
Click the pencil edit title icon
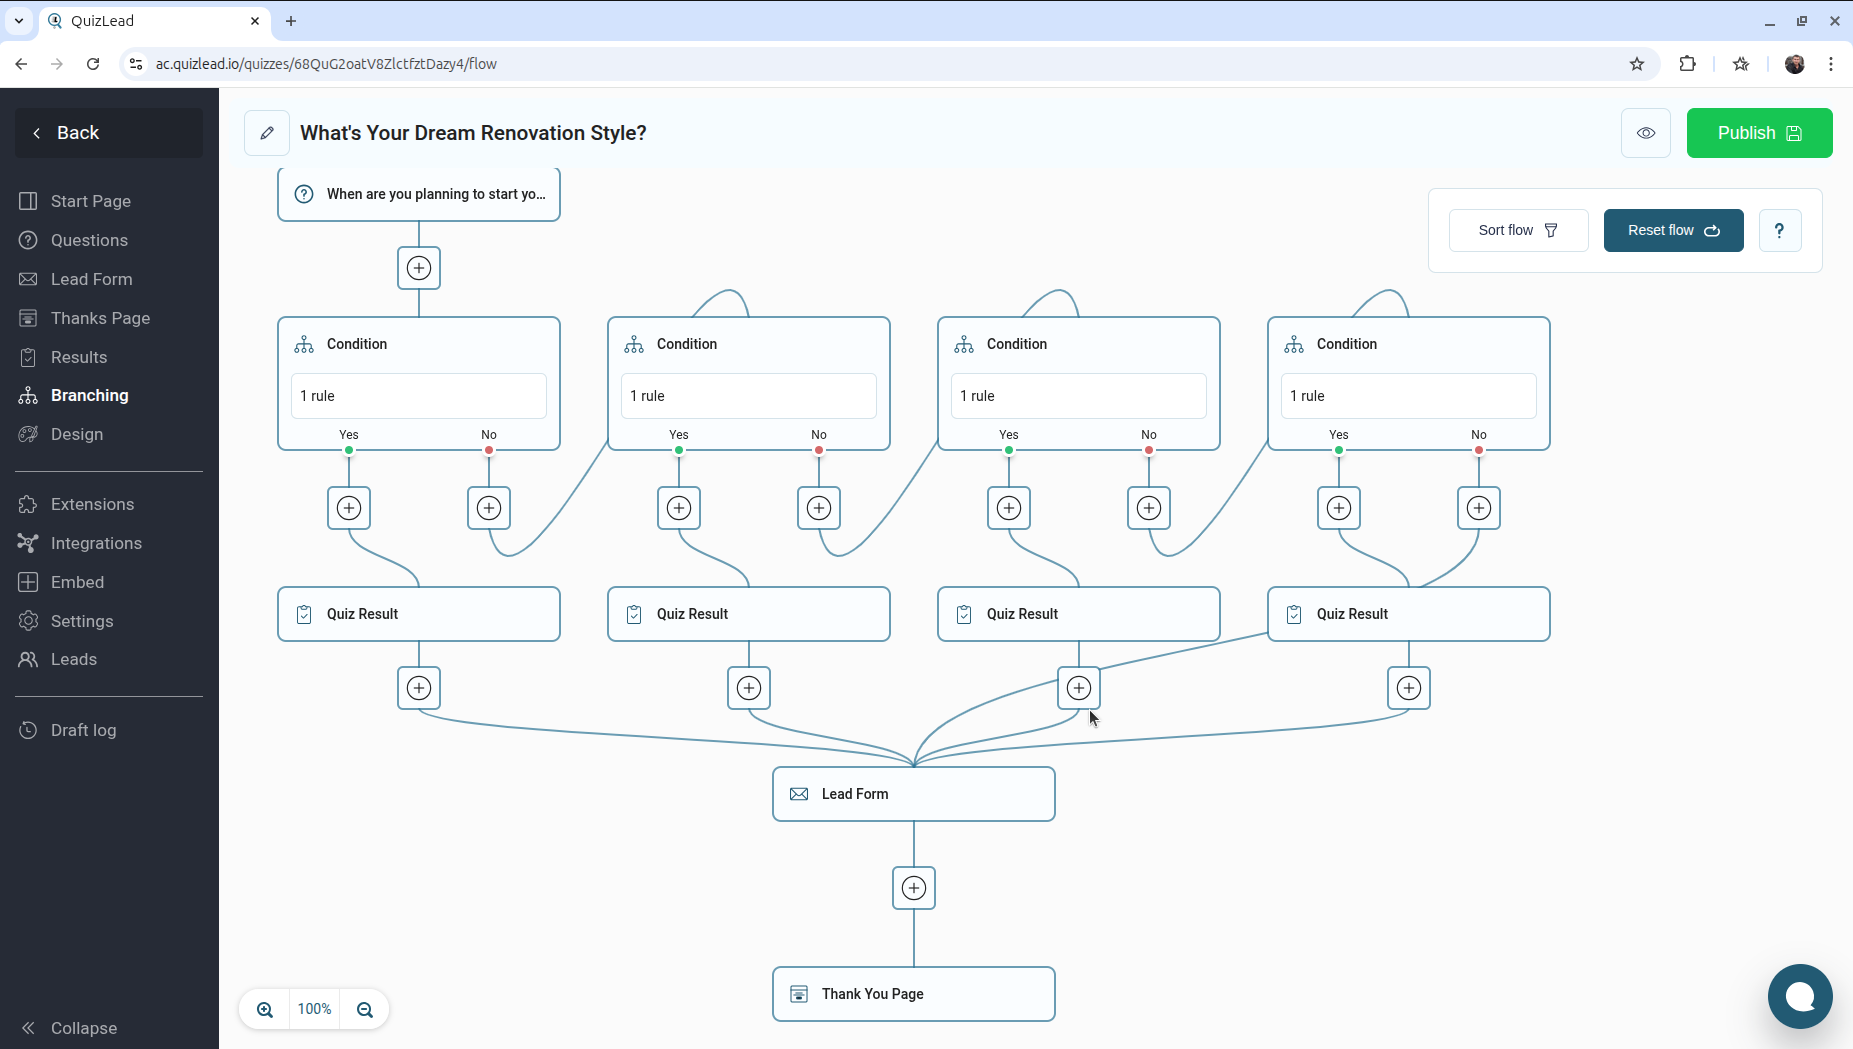coord(267,133)
